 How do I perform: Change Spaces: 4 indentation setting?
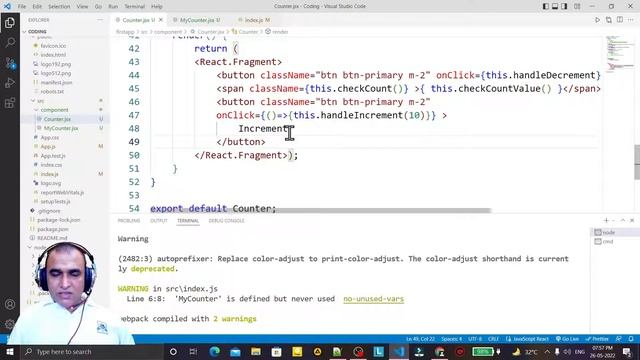[x=451, y=339]
